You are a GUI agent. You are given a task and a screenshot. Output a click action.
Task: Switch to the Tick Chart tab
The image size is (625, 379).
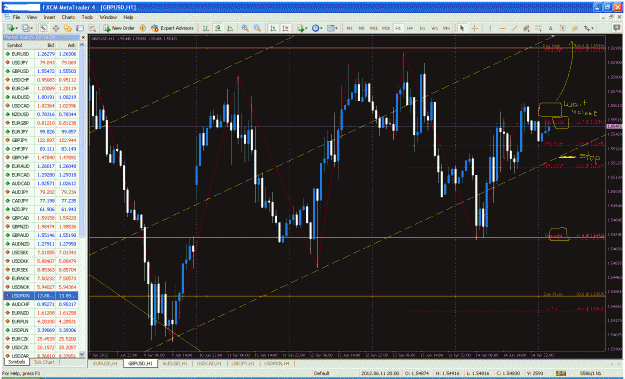44,362
